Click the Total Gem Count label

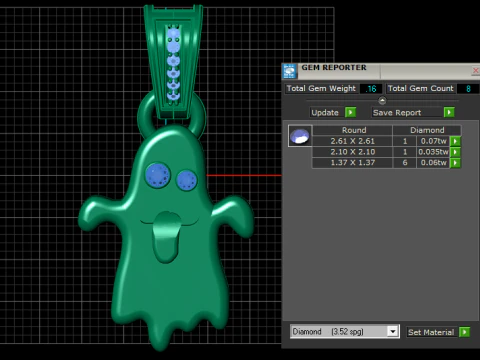pos(421,89)
